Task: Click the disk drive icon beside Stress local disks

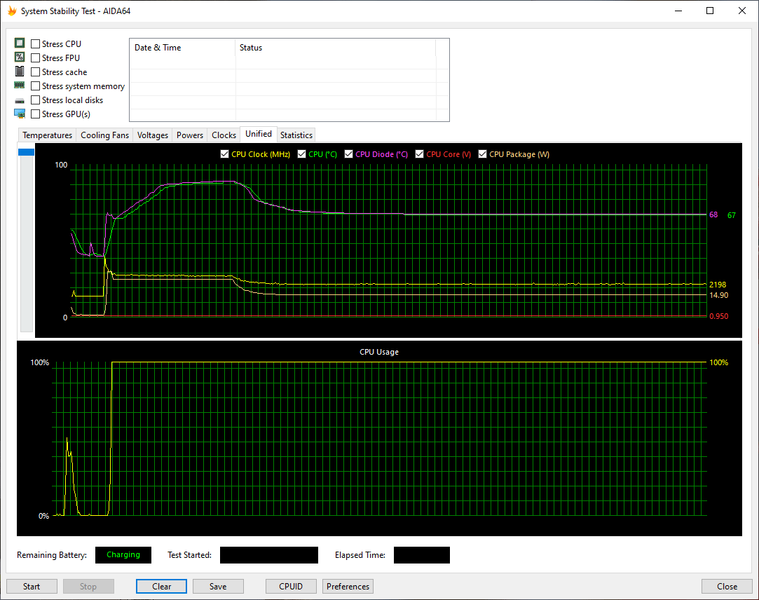Action: (19, 100)
